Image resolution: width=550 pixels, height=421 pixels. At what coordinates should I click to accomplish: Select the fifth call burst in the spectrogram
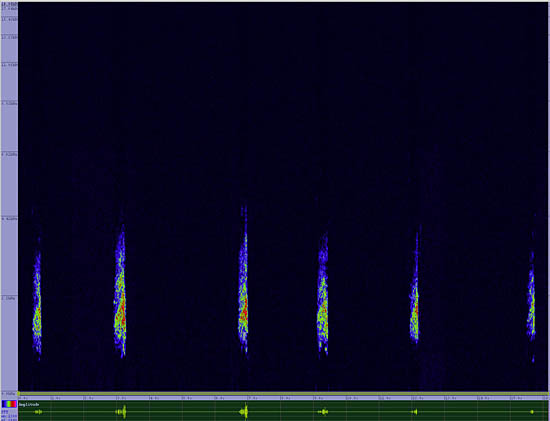click(x=415, y=287)
